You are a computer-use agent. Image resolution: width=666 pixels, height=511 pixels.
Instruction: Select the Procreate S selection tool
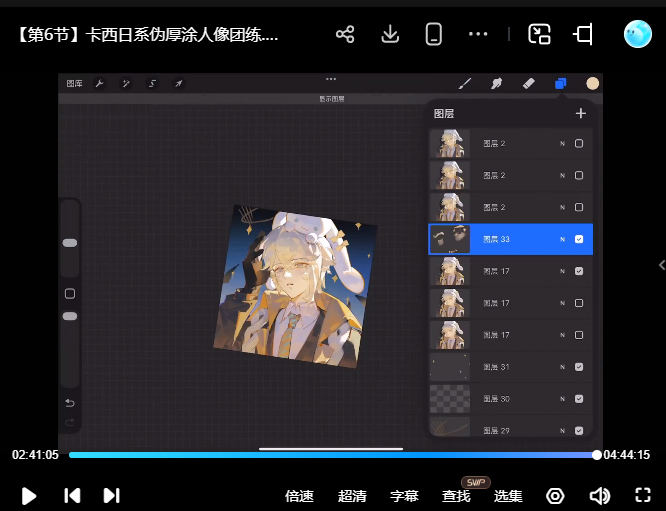[x=152, y=84]
